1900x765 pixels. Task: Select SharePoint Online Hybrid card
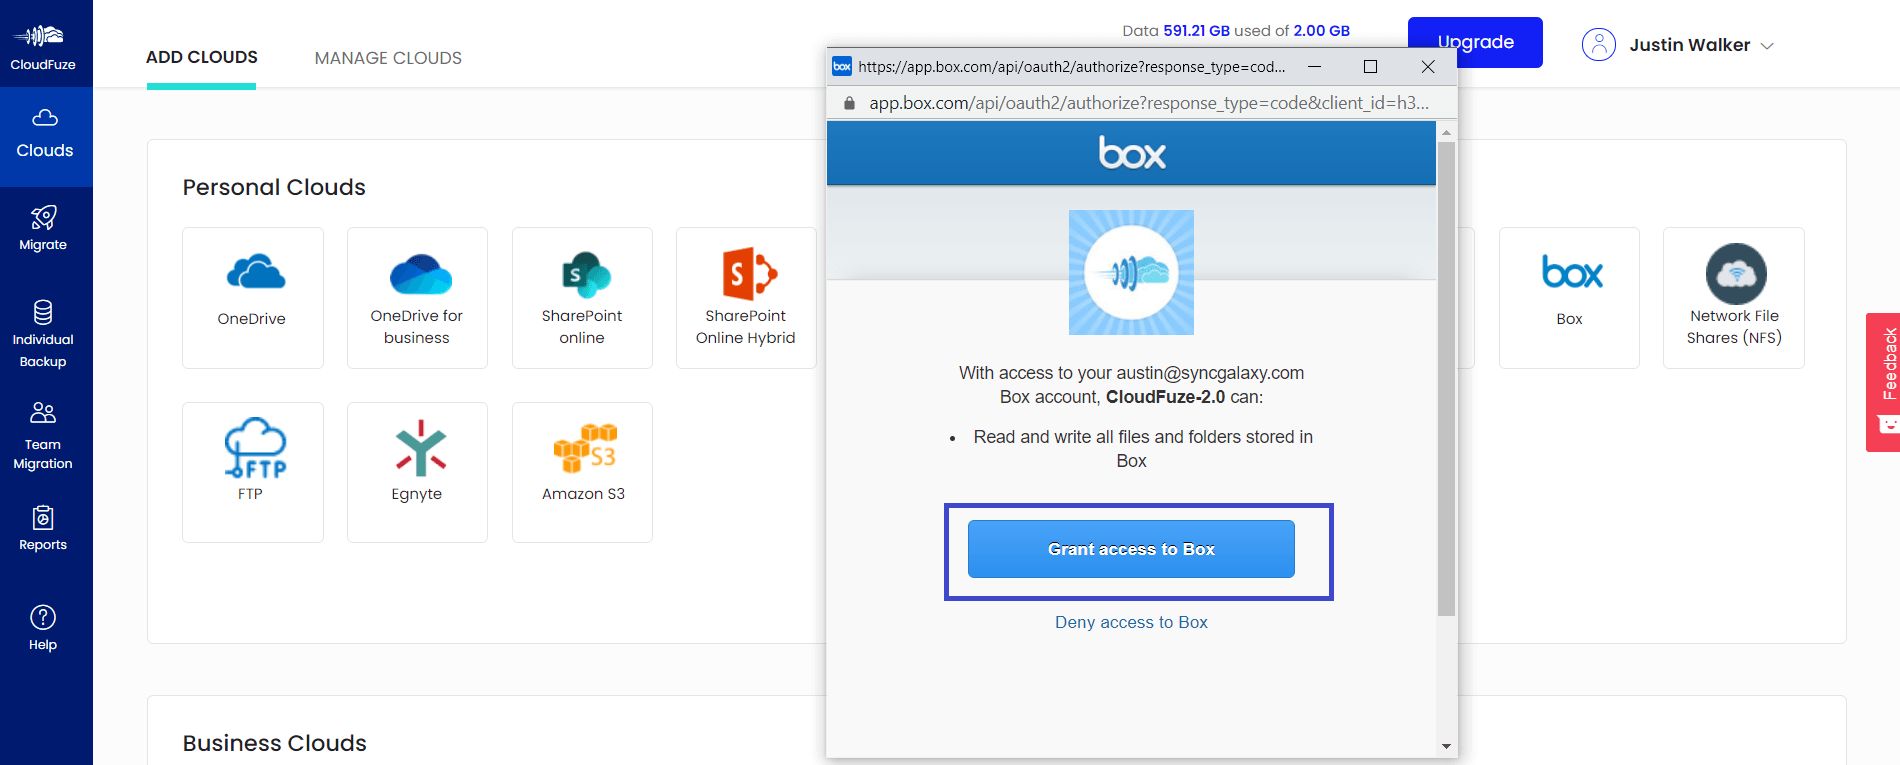click(x=746, y=298)
